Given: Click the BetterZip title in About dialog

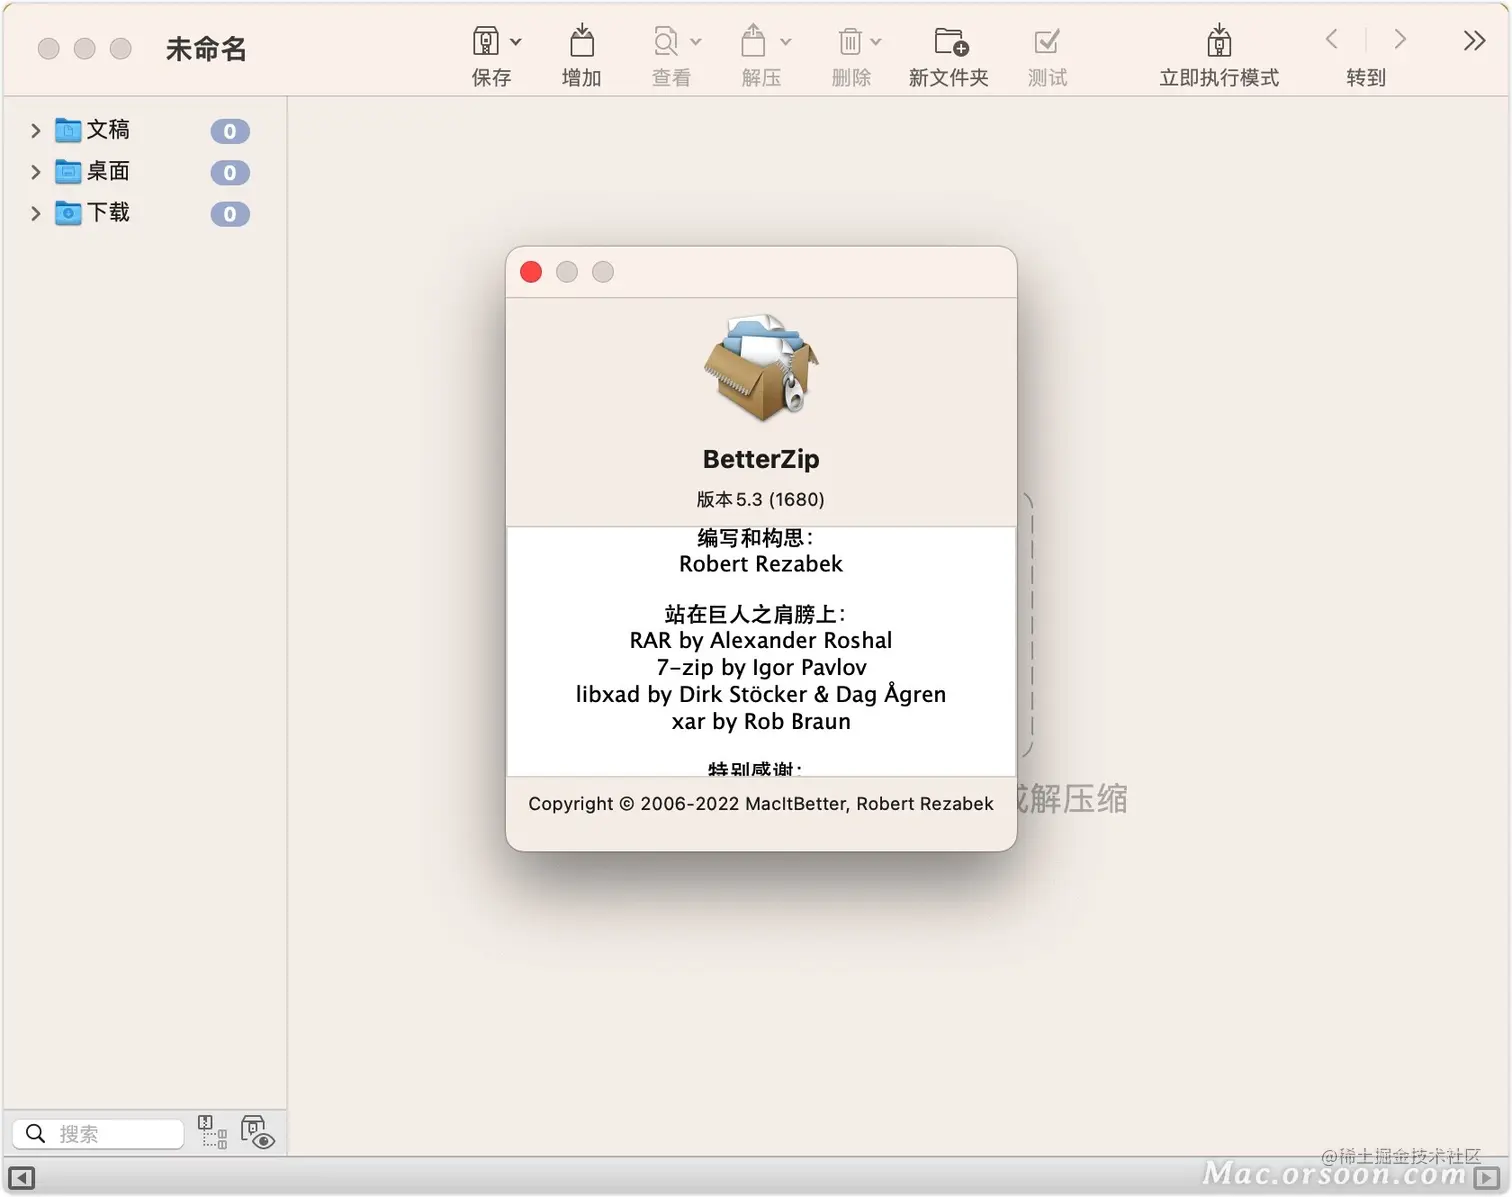Looking at the screenshot, I should (761, 459).
